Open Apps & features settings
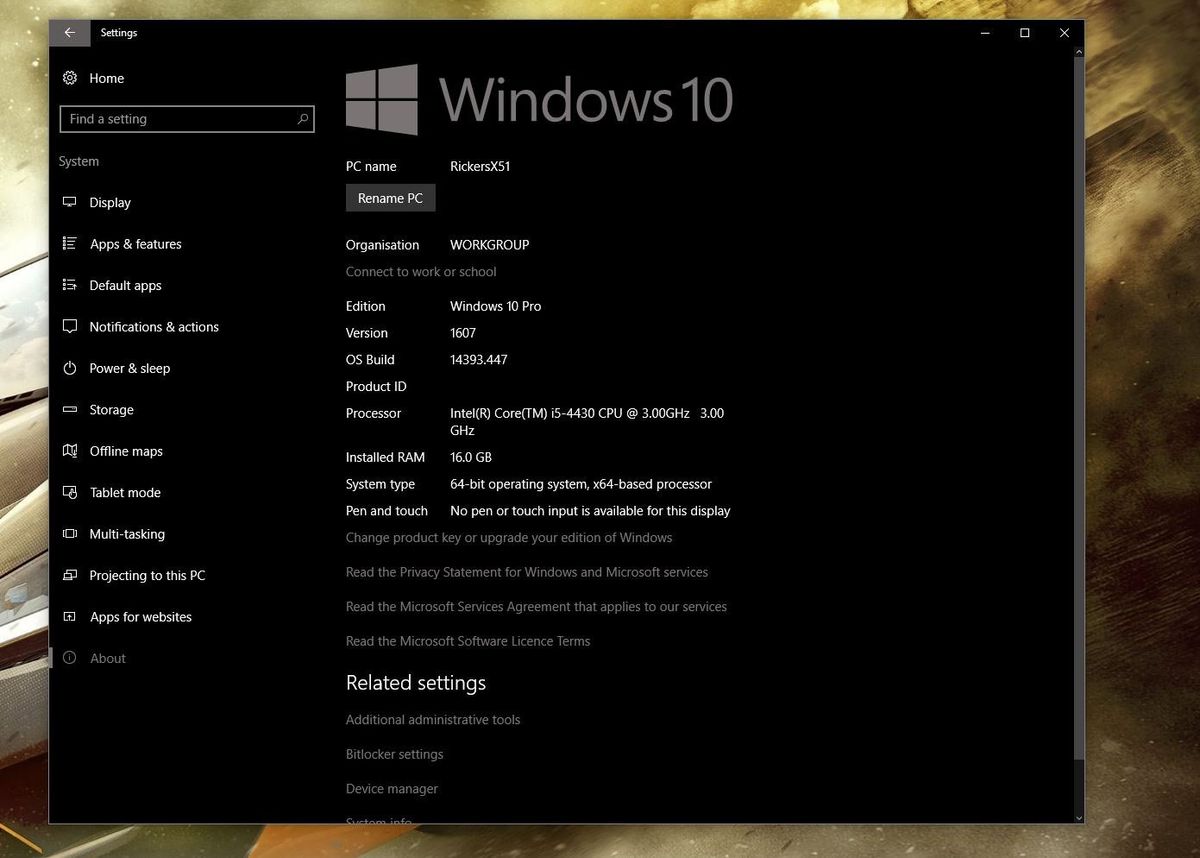Viewport: 1200px width, 858px height. (135, 243)
